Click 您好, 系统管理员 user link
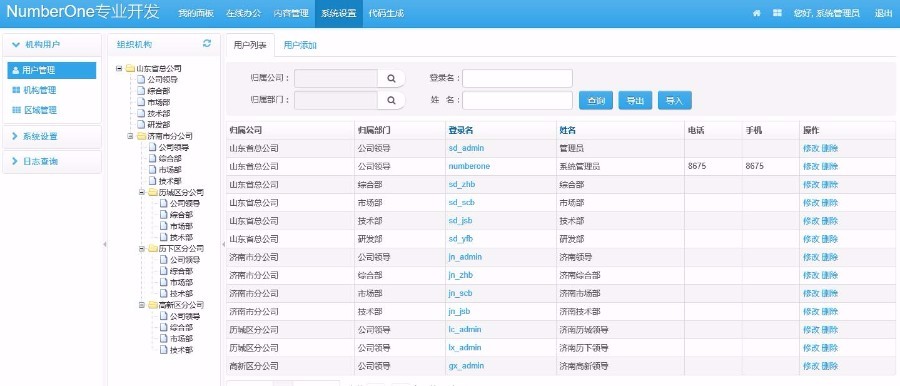This screenshot has height=386, width=900. pyautogui.click(x=827, y=13)
